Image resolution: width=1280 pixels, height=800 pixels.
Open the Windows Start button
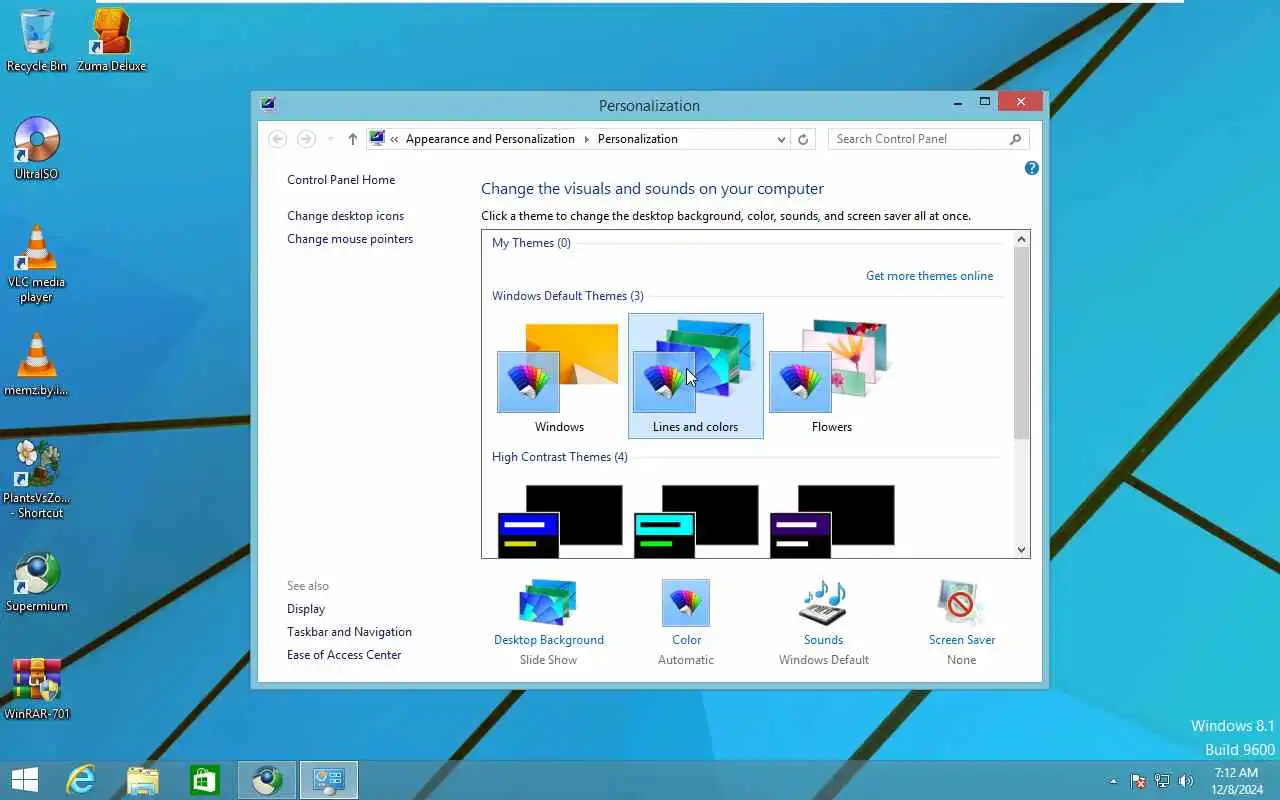click(x=25, y=780)
